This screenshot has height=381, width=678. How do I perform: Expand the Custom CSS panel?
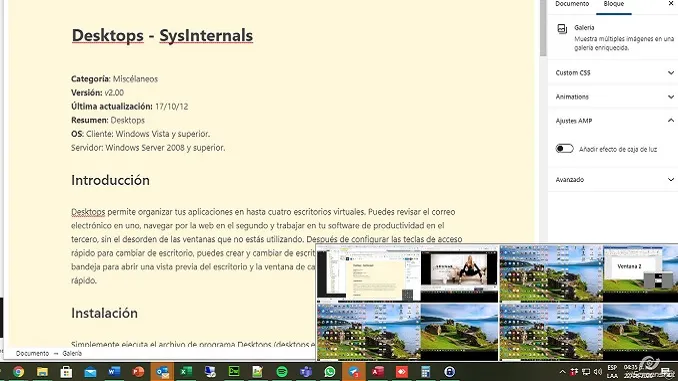point(613,73)
